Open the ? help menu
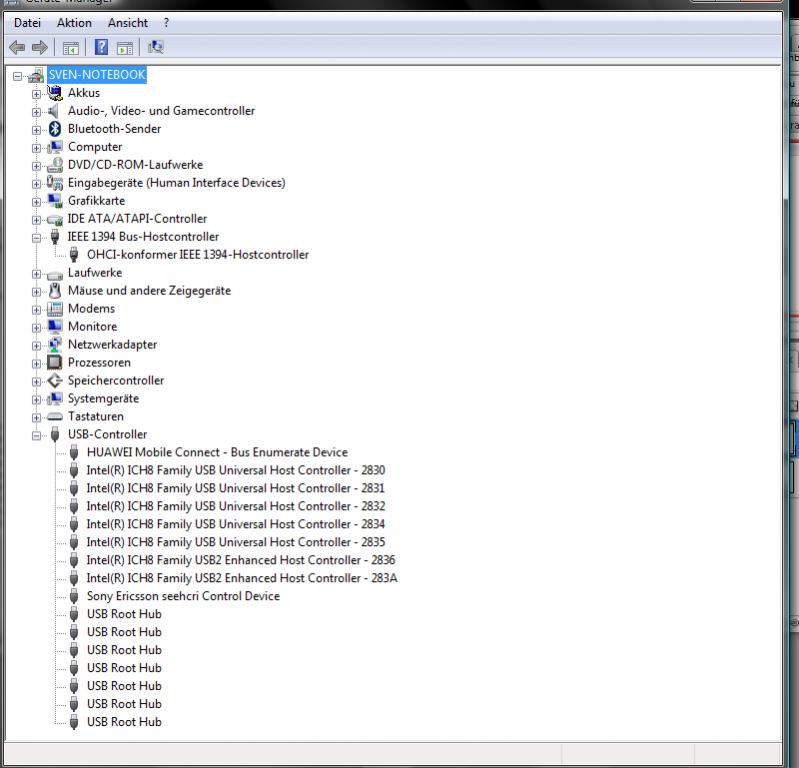 (166, 23)
